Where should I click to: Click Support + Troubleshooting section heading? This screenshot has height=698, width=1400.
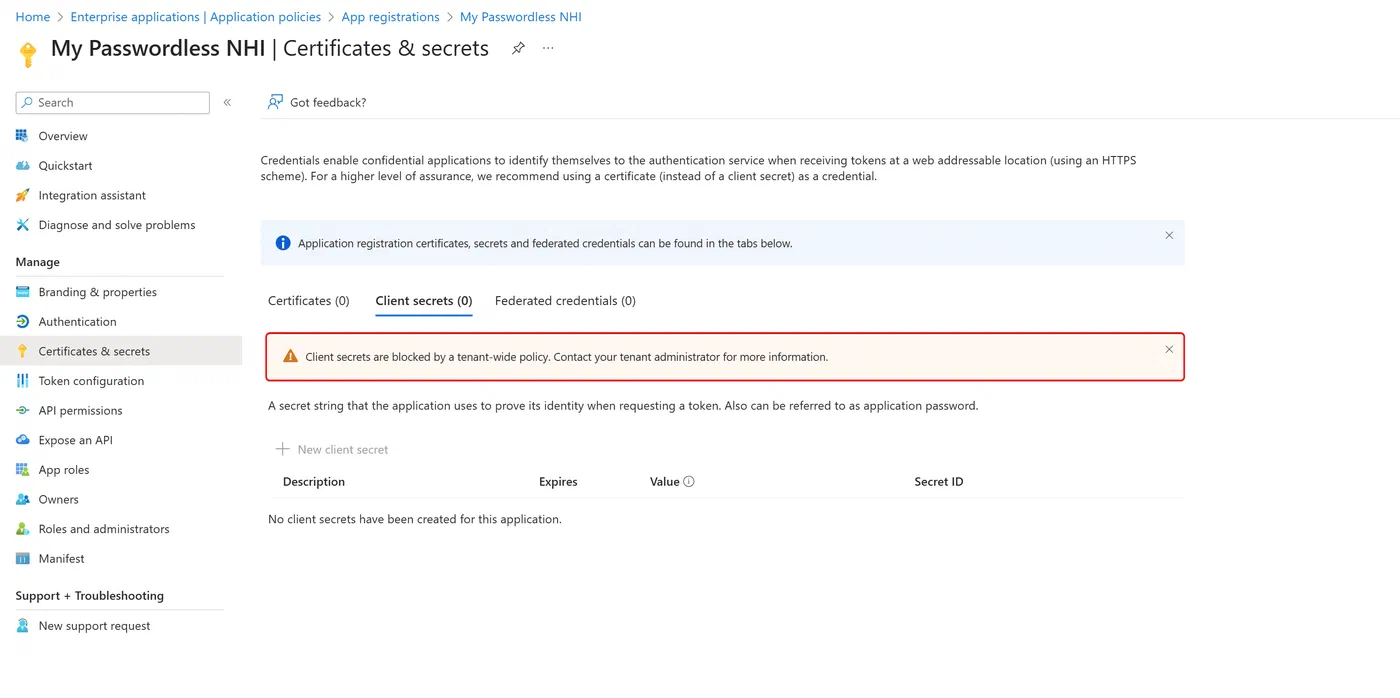click(x=89, y=596)
